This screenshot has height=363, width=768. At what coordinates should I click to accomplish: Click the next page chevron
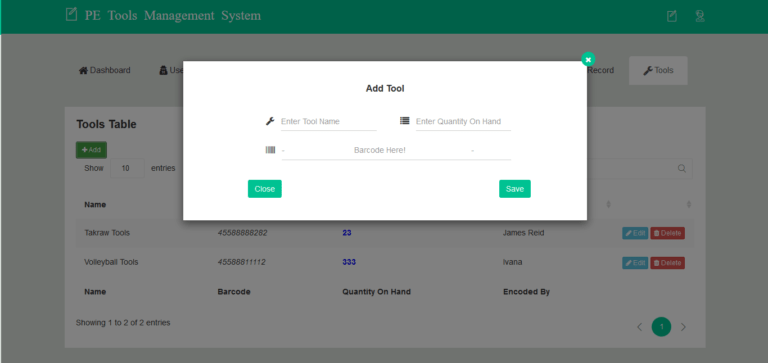[683, 327]
